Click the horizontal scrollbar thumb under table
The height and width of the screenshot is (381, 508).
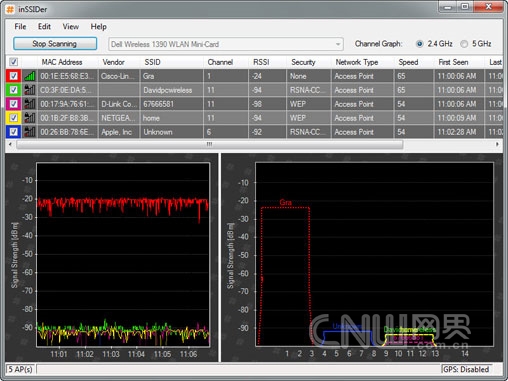tap(210, 144)
